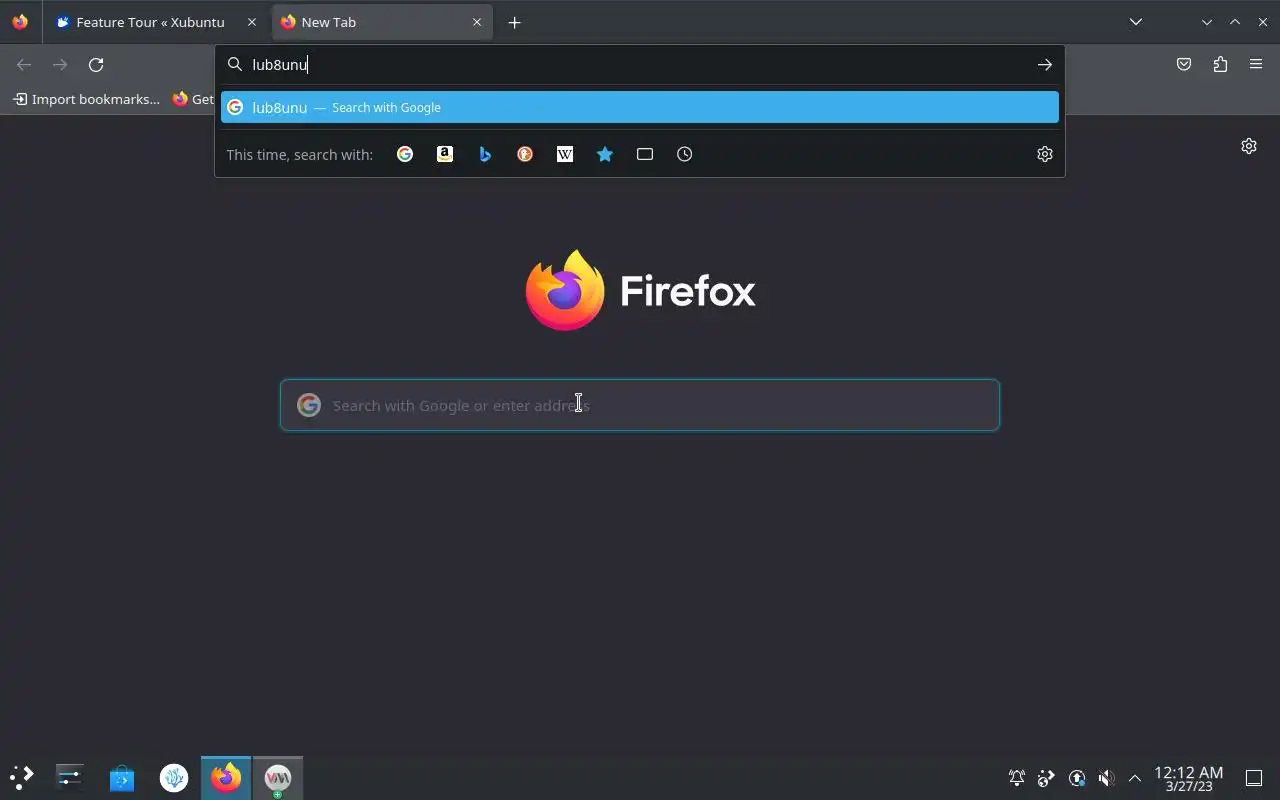This screenshot has height=800, width=1280.
Task: Select 'lub8unu — Search with Google' suggestion
Action: point(640,107)
